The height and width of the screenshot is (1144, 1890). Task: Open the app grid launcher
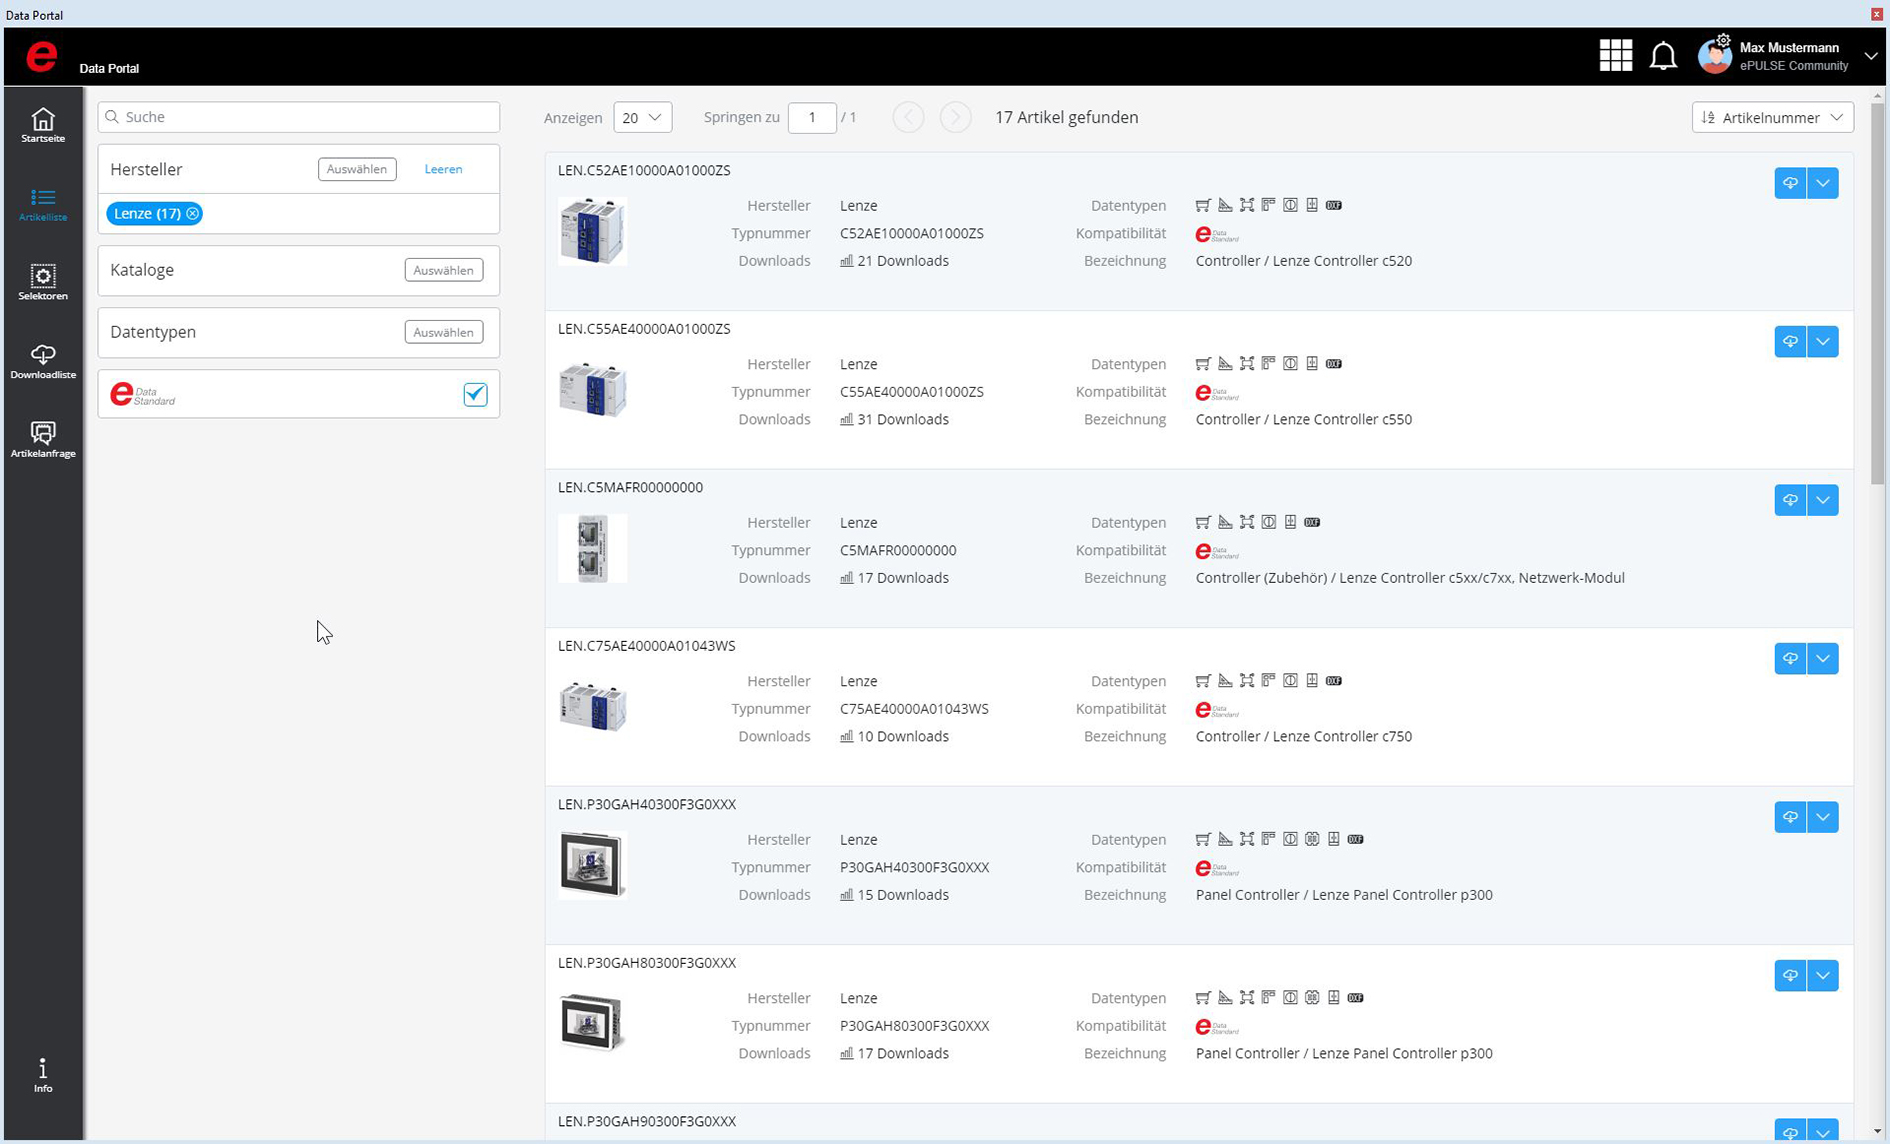tap(1615, 56)
